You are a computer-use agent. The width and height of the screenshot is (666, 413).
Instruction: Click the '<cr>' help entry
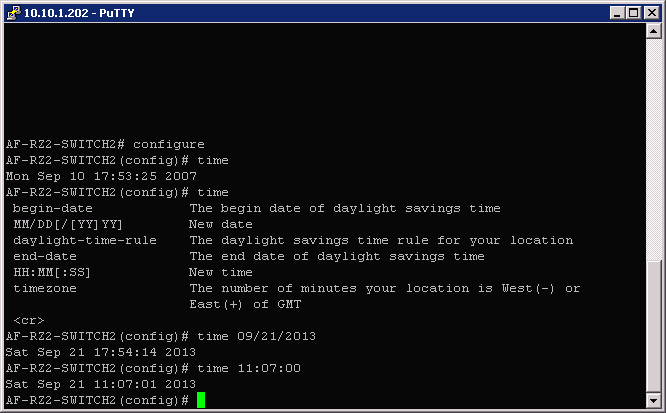(28, 320)
